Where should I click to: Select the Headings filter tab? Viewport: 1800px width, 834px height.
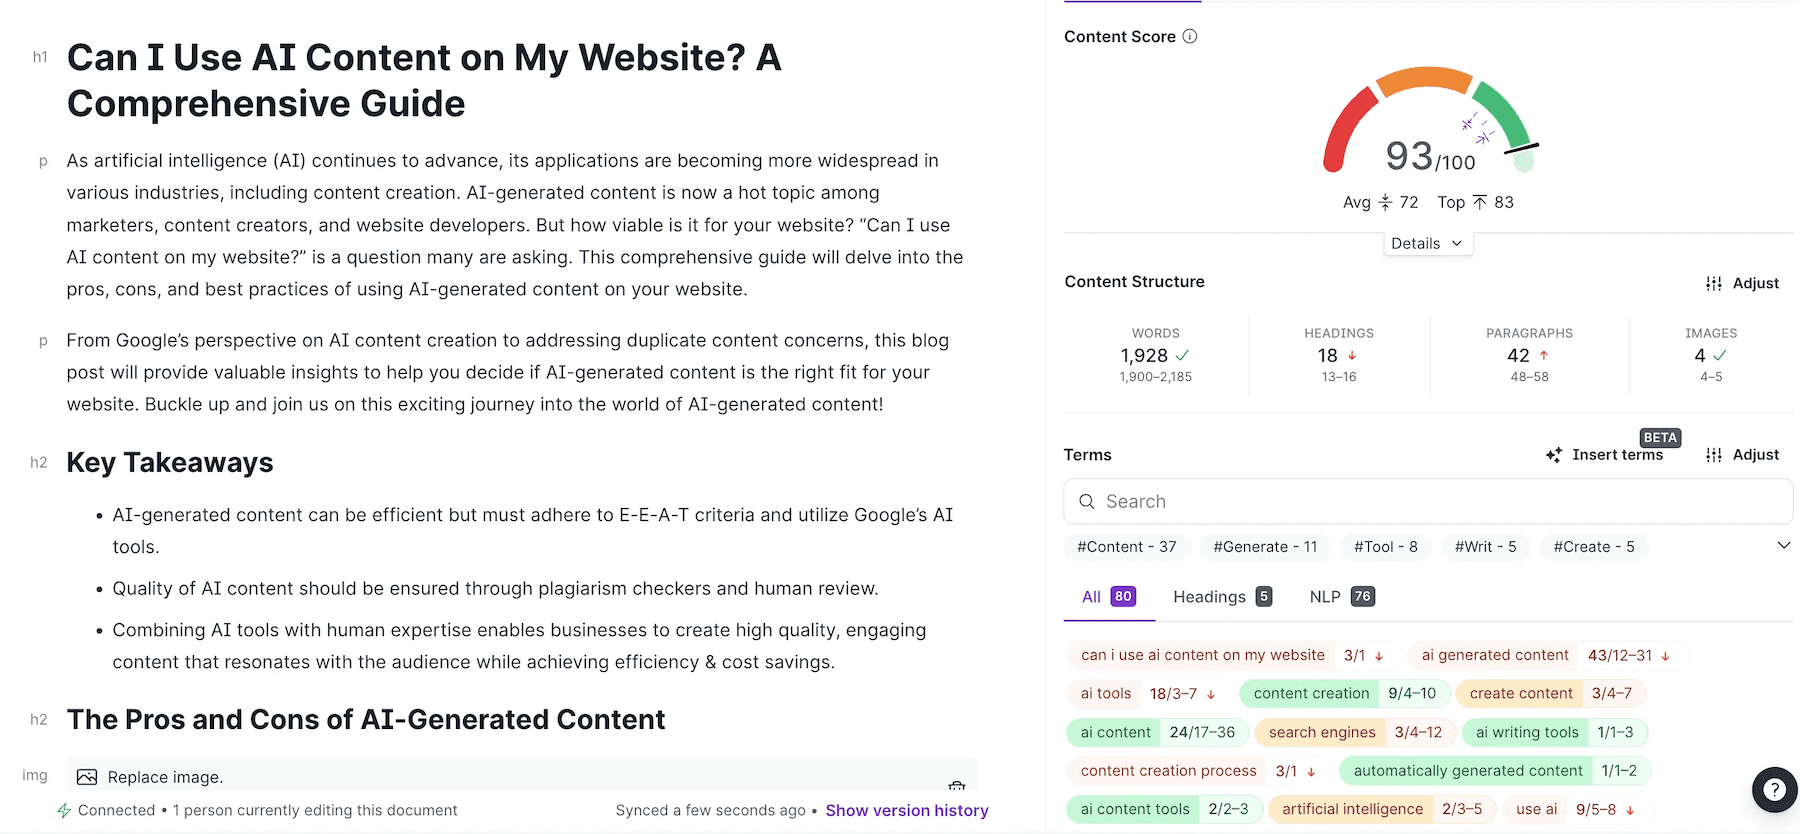coord(1210,596)
